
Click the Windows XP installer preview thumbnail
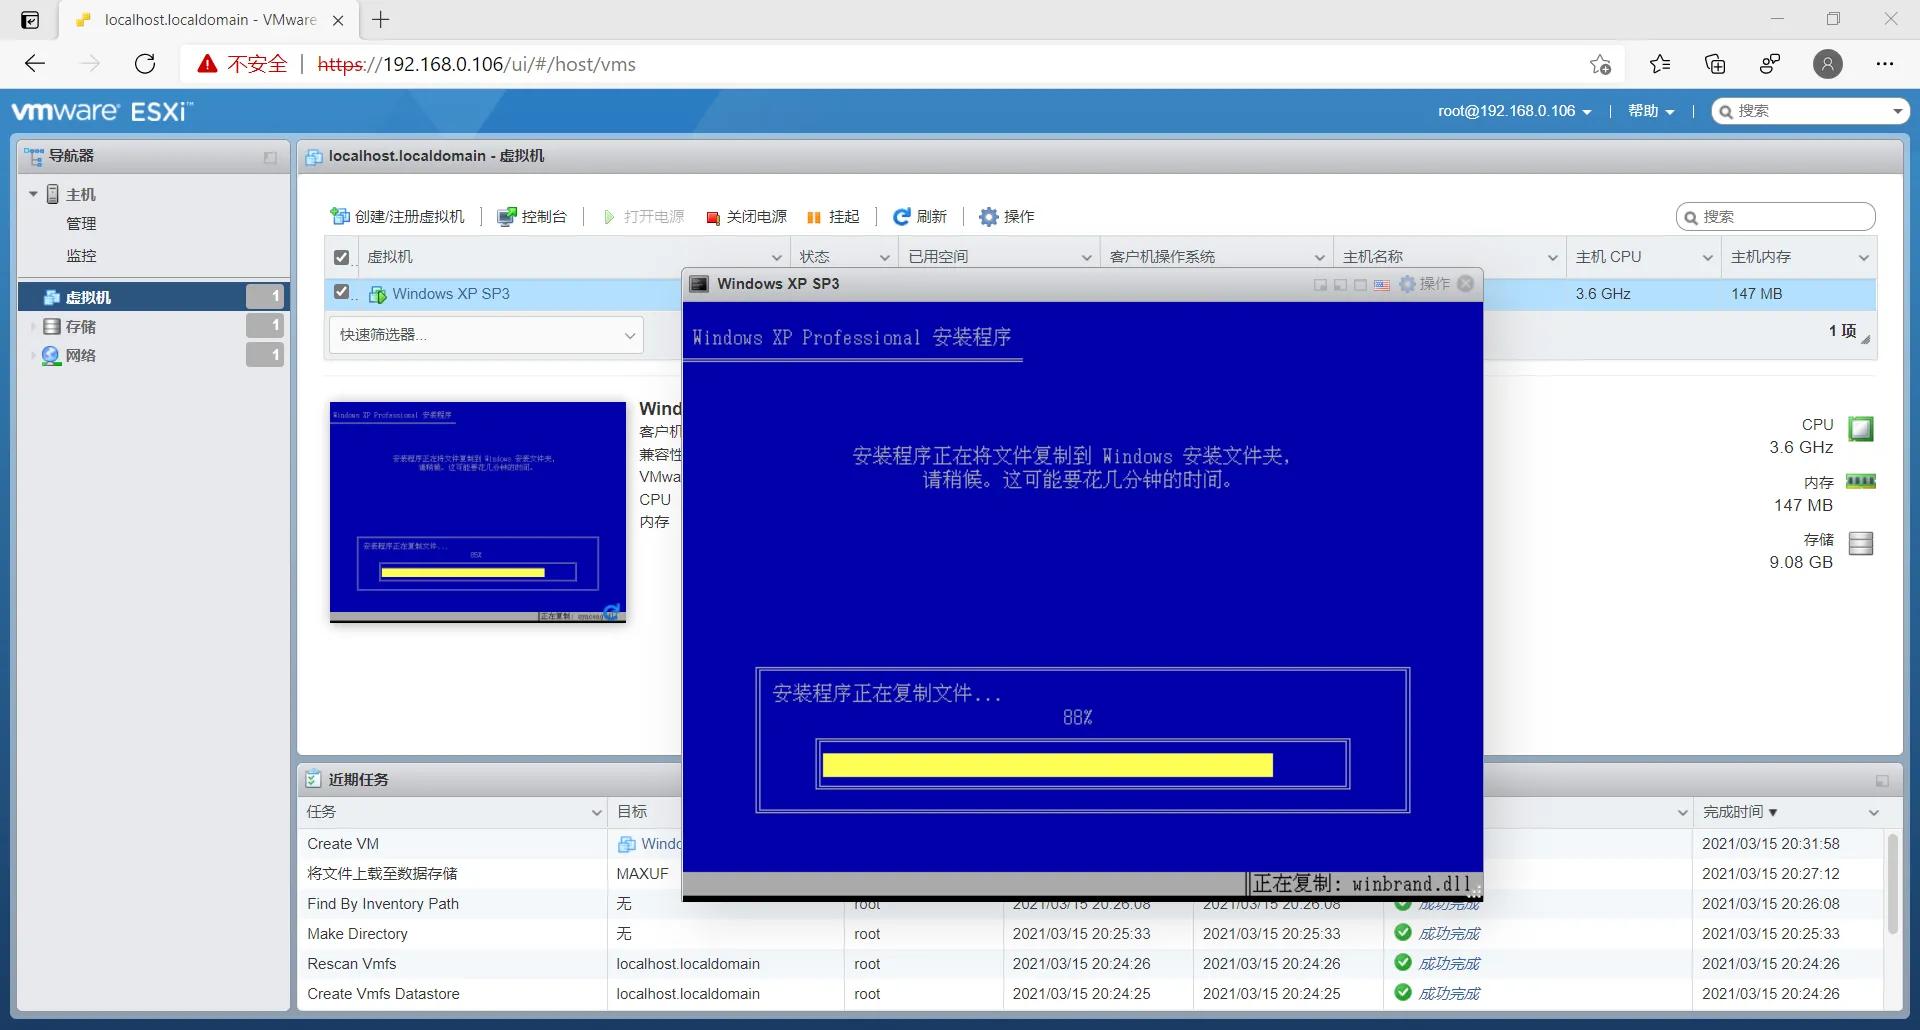point(477,512)
